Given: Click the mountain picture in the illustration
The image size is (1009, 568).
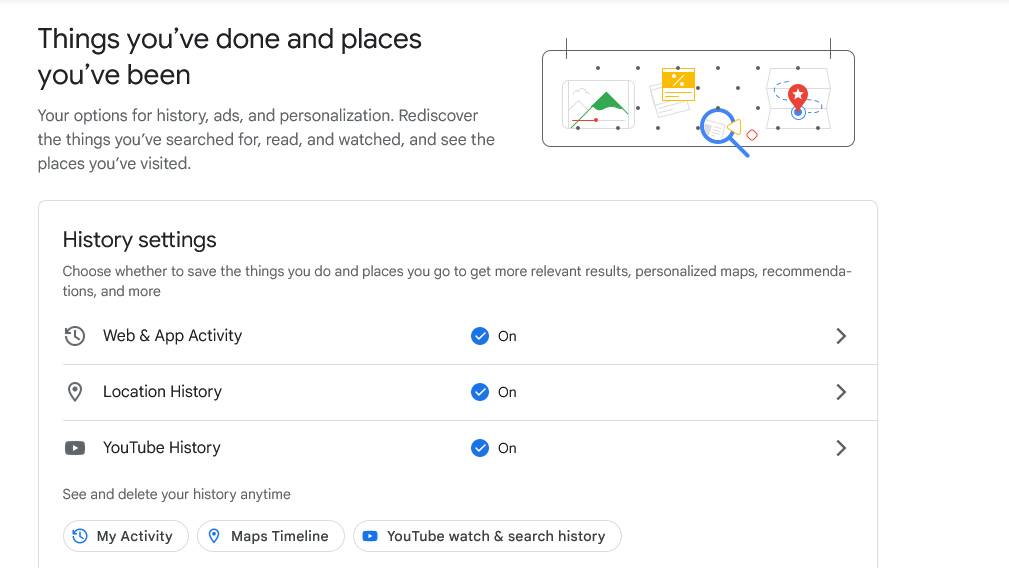Looking at the screenshot, I should 599,105.
